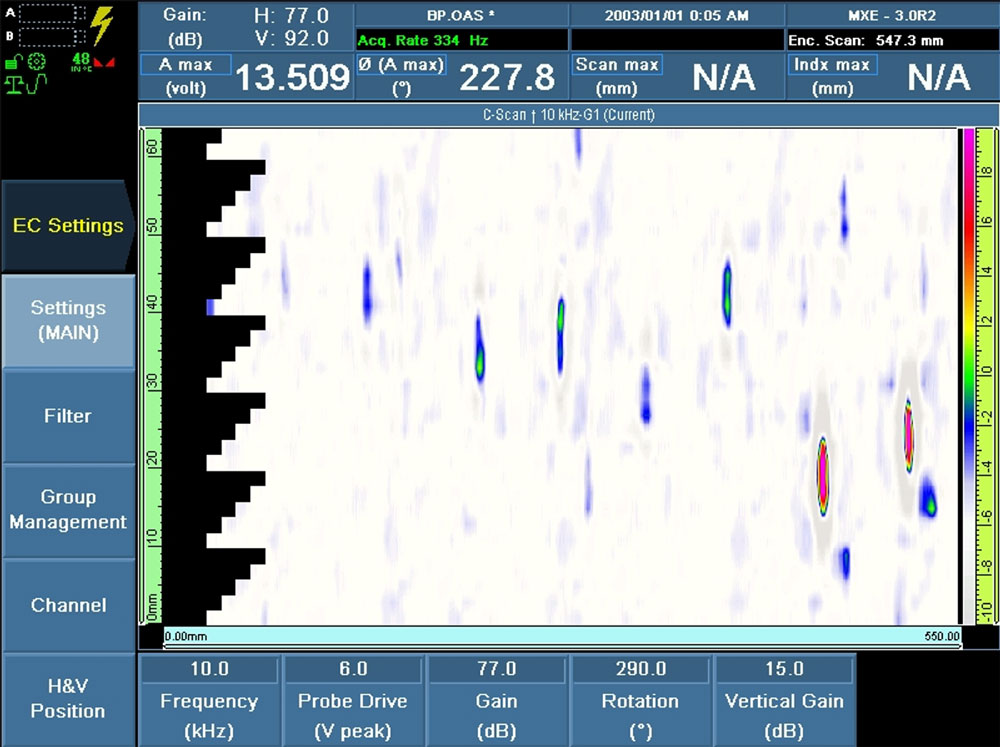Click the green unlocked padlock icon

(x=13, y=62)
